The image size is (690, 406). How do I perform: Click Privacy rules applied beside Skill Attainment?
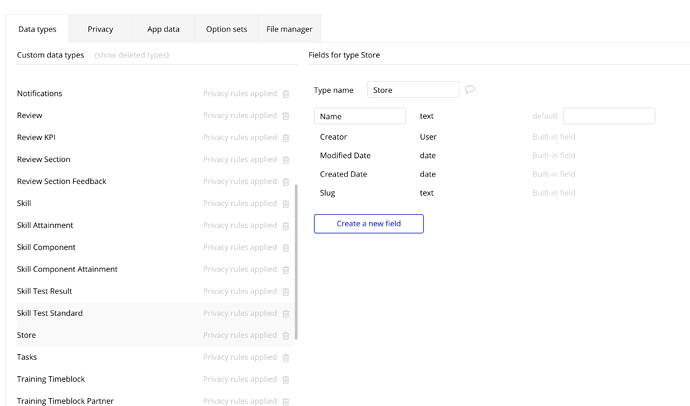click(x=240, y=225)
